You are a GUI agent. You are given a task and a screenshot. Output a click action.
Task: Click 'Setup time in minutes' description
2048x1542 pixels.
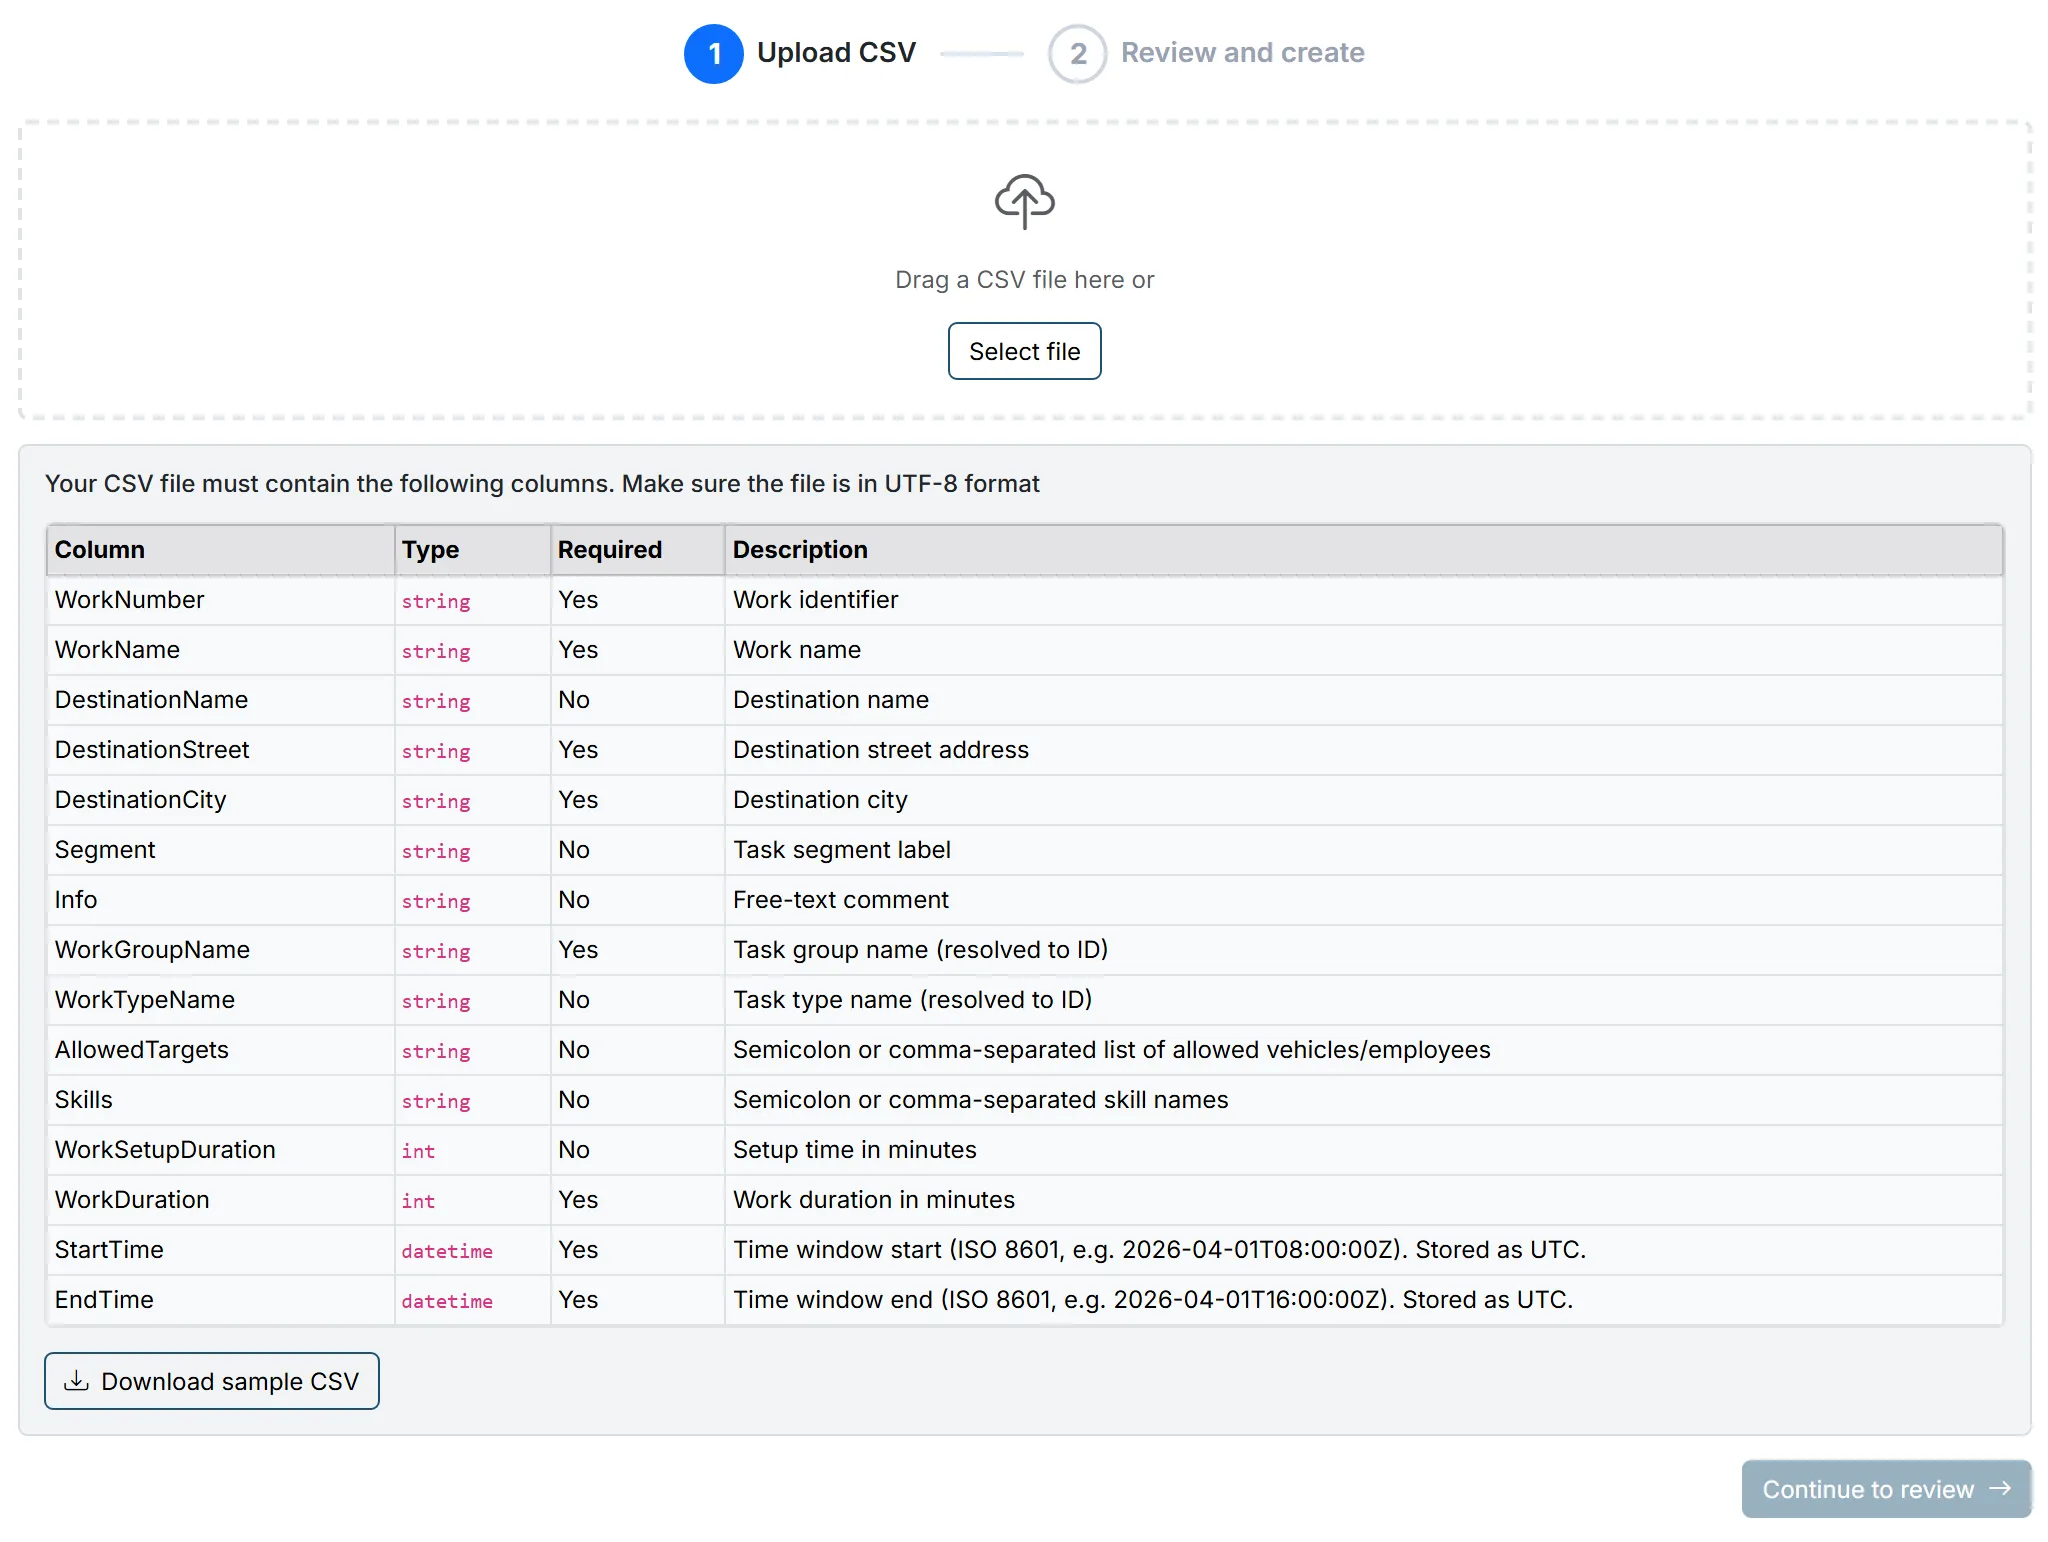[854, 1150]
